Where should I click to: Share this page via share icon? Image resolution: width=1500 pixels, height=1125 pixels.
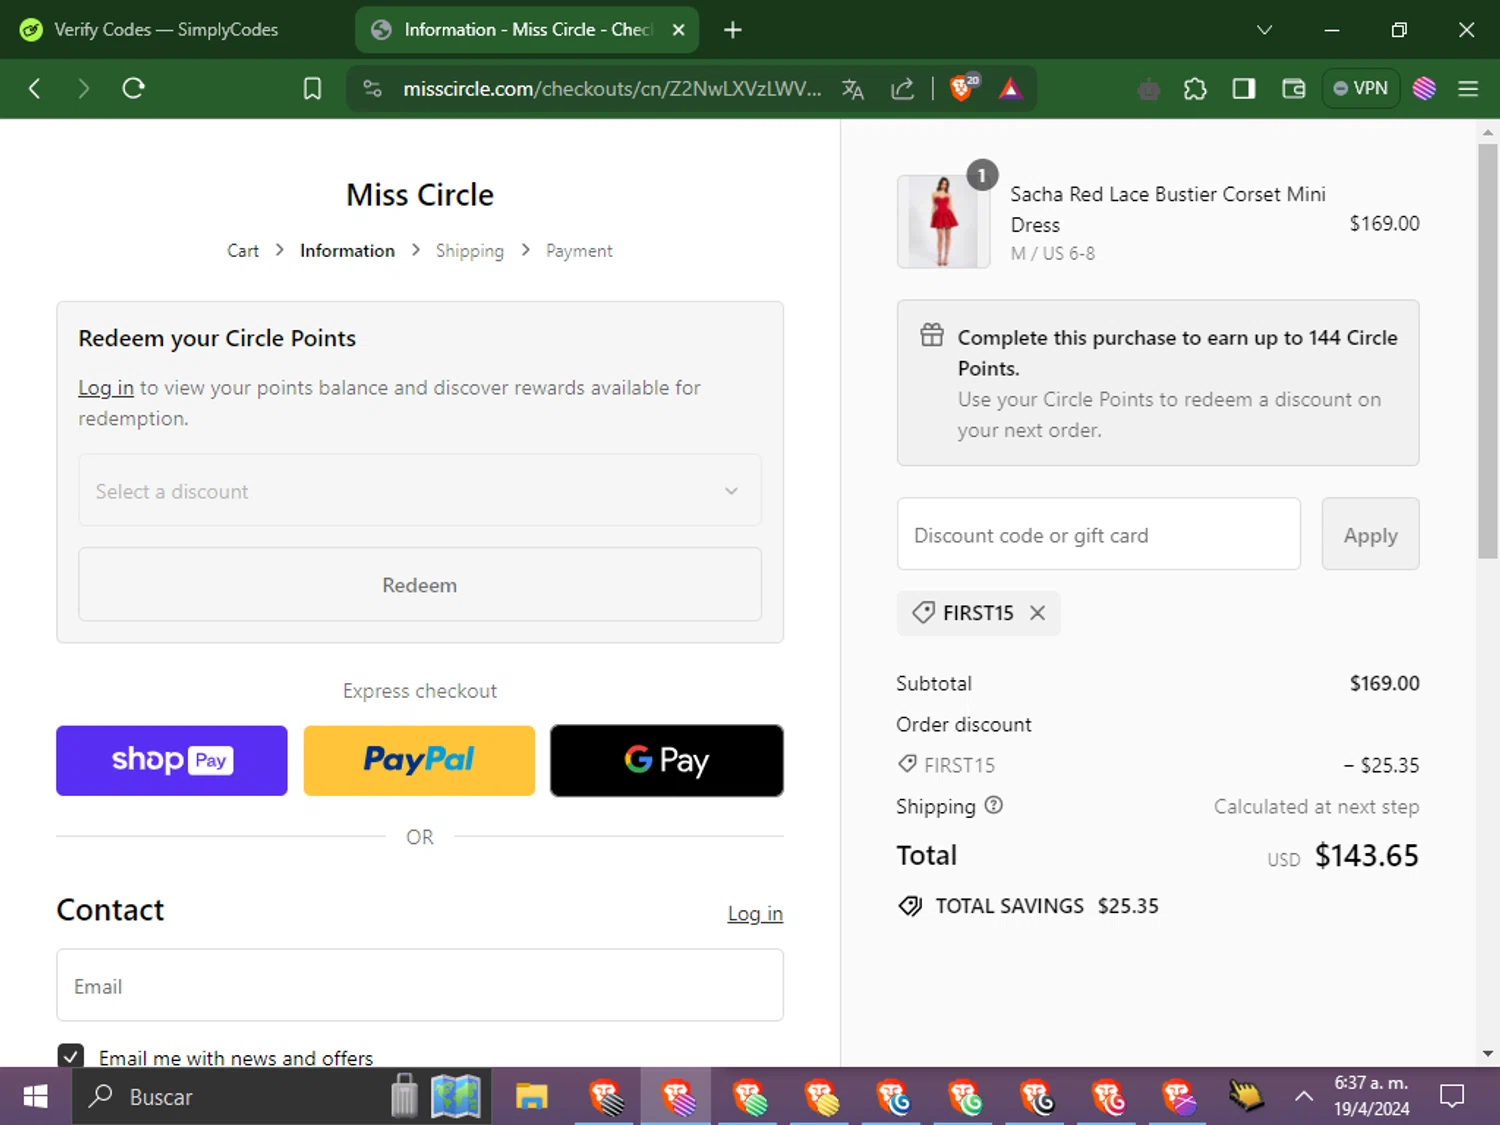point(903,89)
